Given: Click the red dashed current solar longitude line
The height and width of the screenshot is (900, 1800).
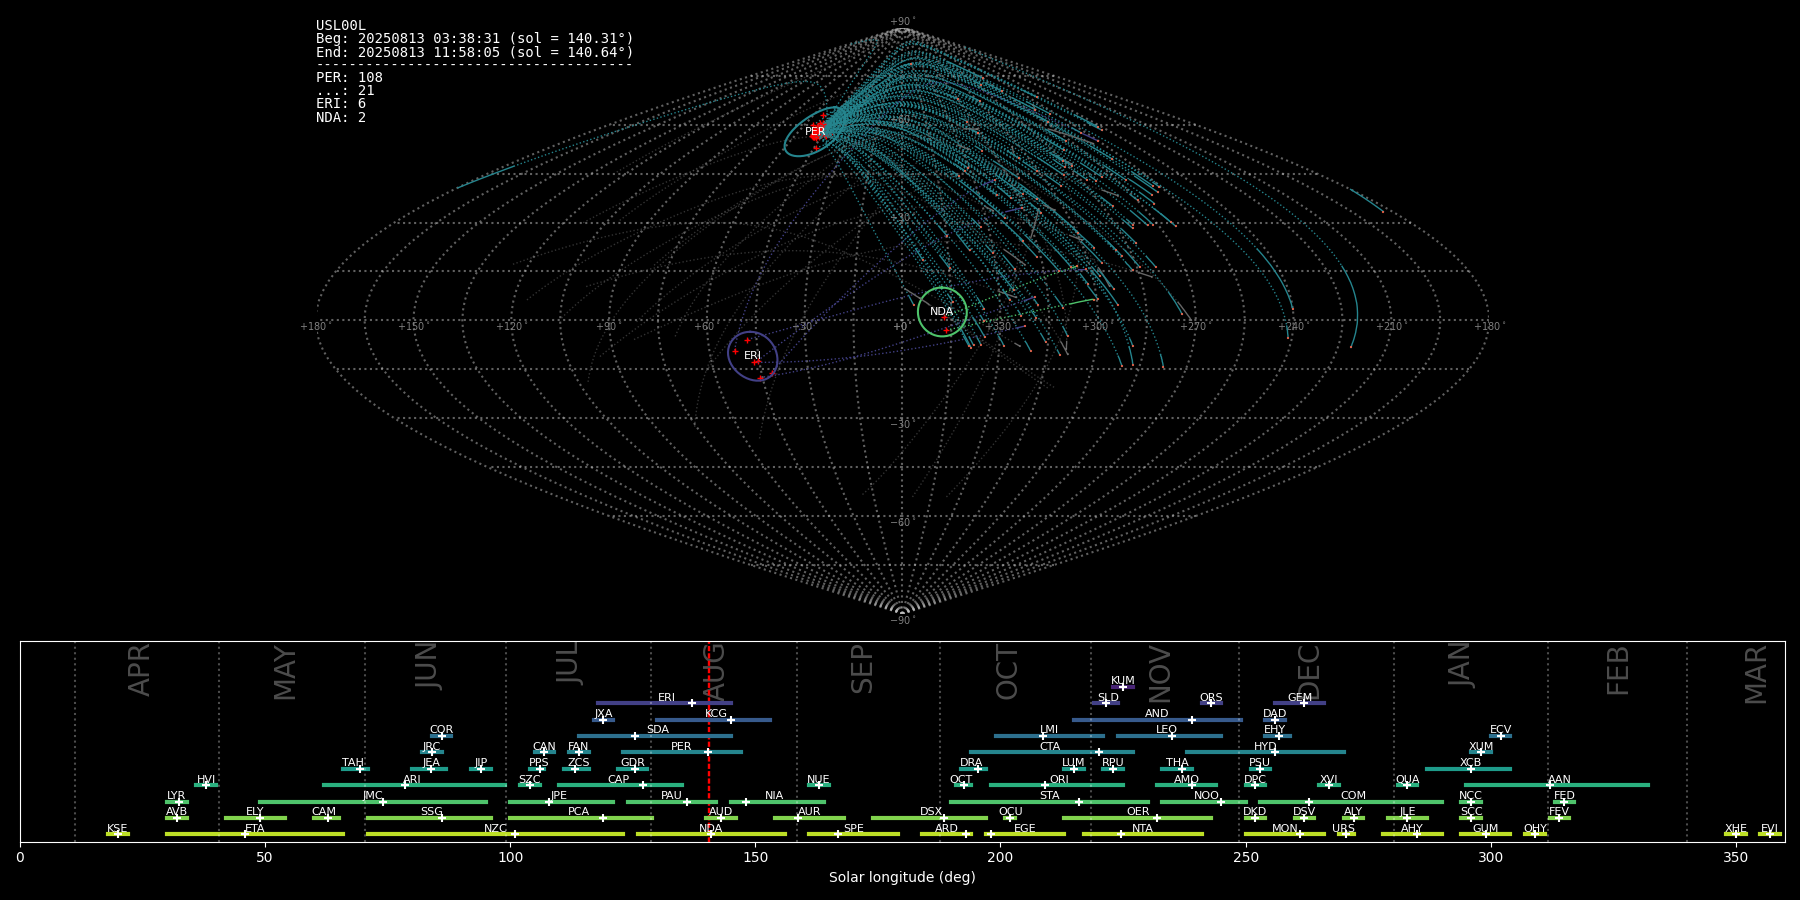Looking at the screenshot, I should 709,741.
